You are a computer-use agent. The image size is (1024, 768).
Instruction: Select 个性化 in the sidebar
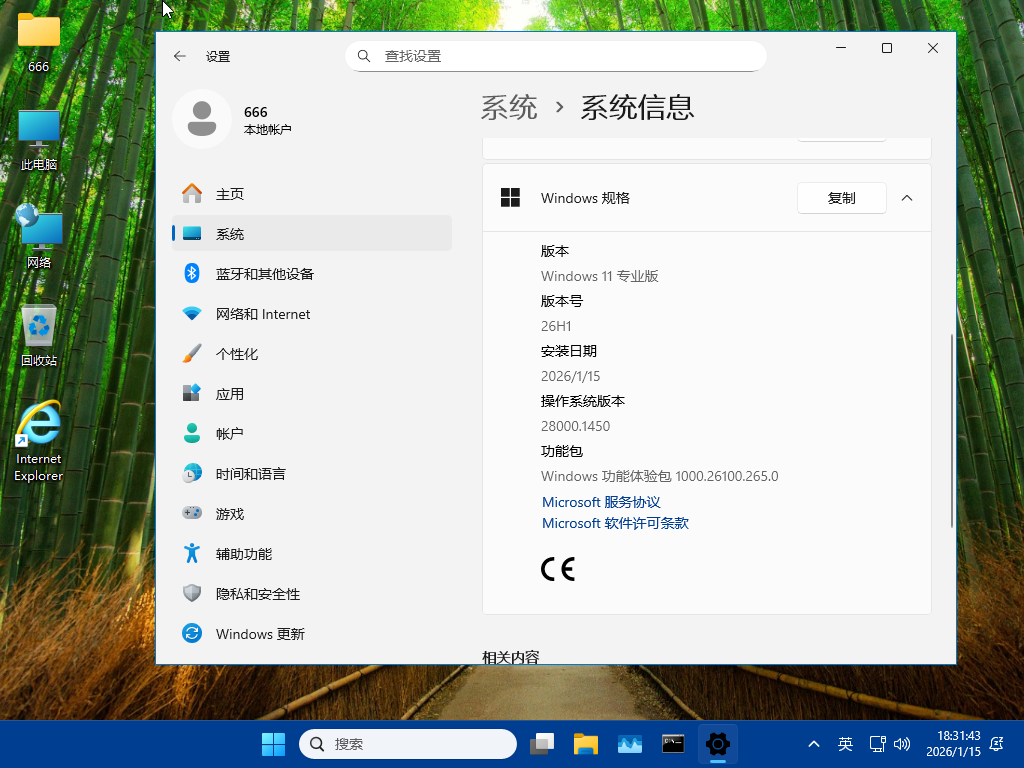[x=237, y=354]
